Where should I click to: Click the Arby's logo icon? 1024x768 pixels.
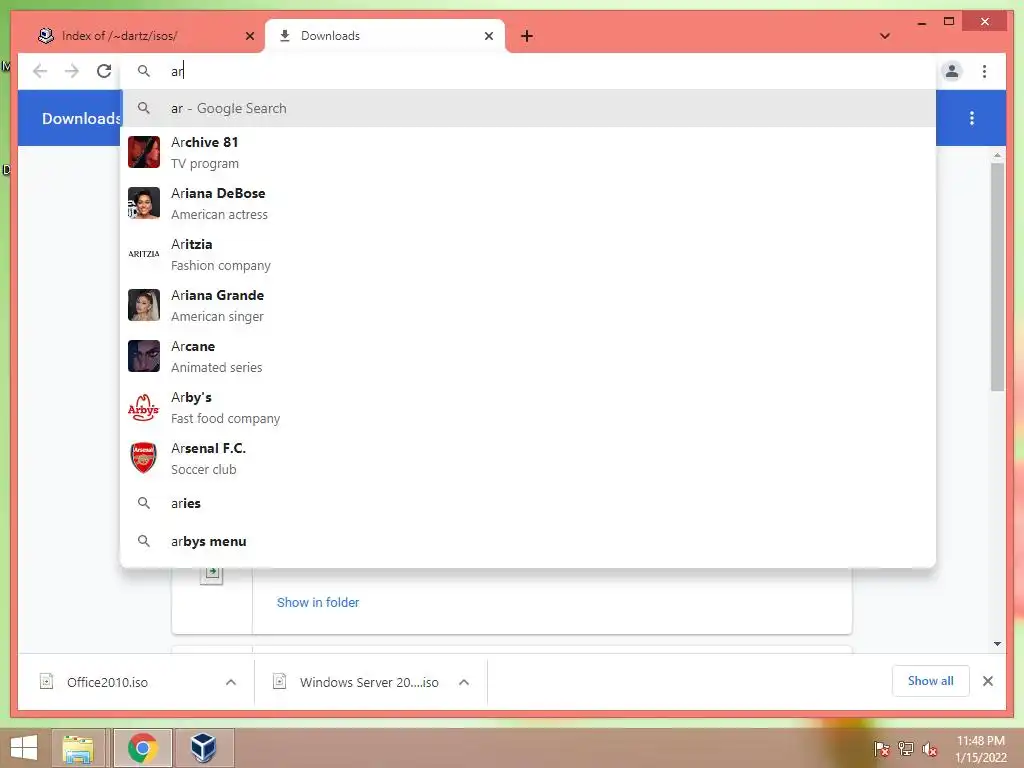tap(144, 407)
